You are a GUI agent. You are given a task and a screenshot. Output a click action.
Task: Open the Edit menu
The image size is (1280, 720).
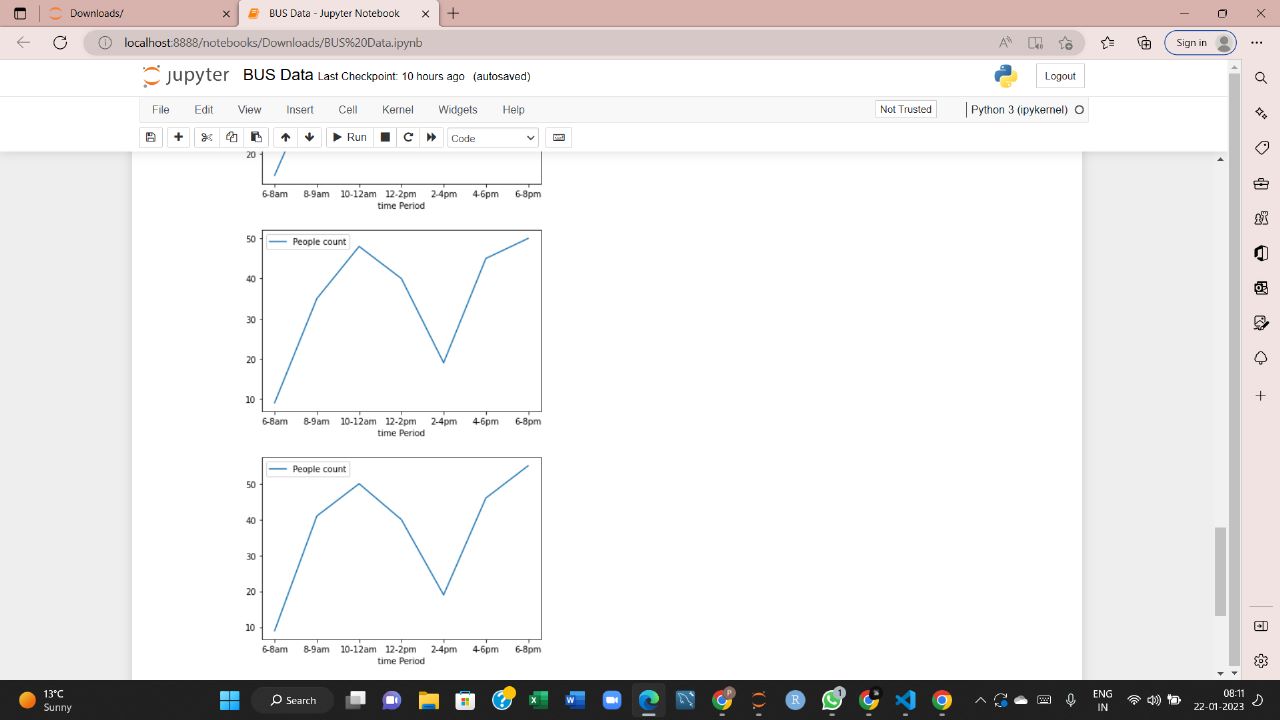click(x=204, y=110)
